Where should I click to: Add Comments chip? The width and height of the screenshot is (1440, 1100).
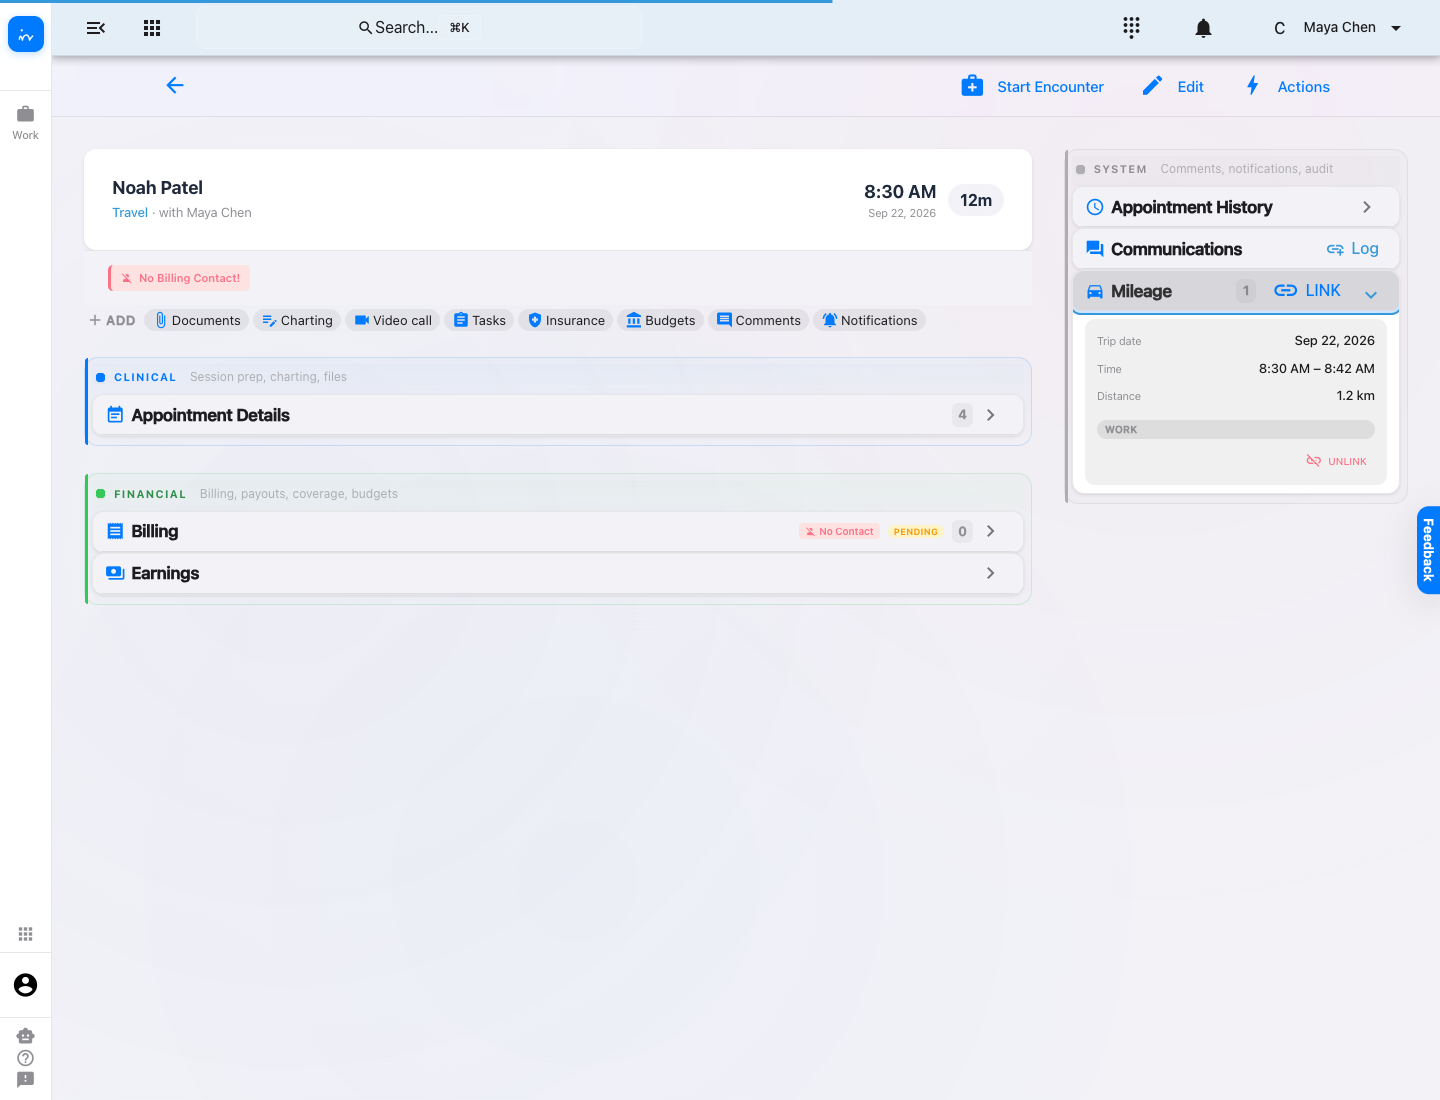759,320
